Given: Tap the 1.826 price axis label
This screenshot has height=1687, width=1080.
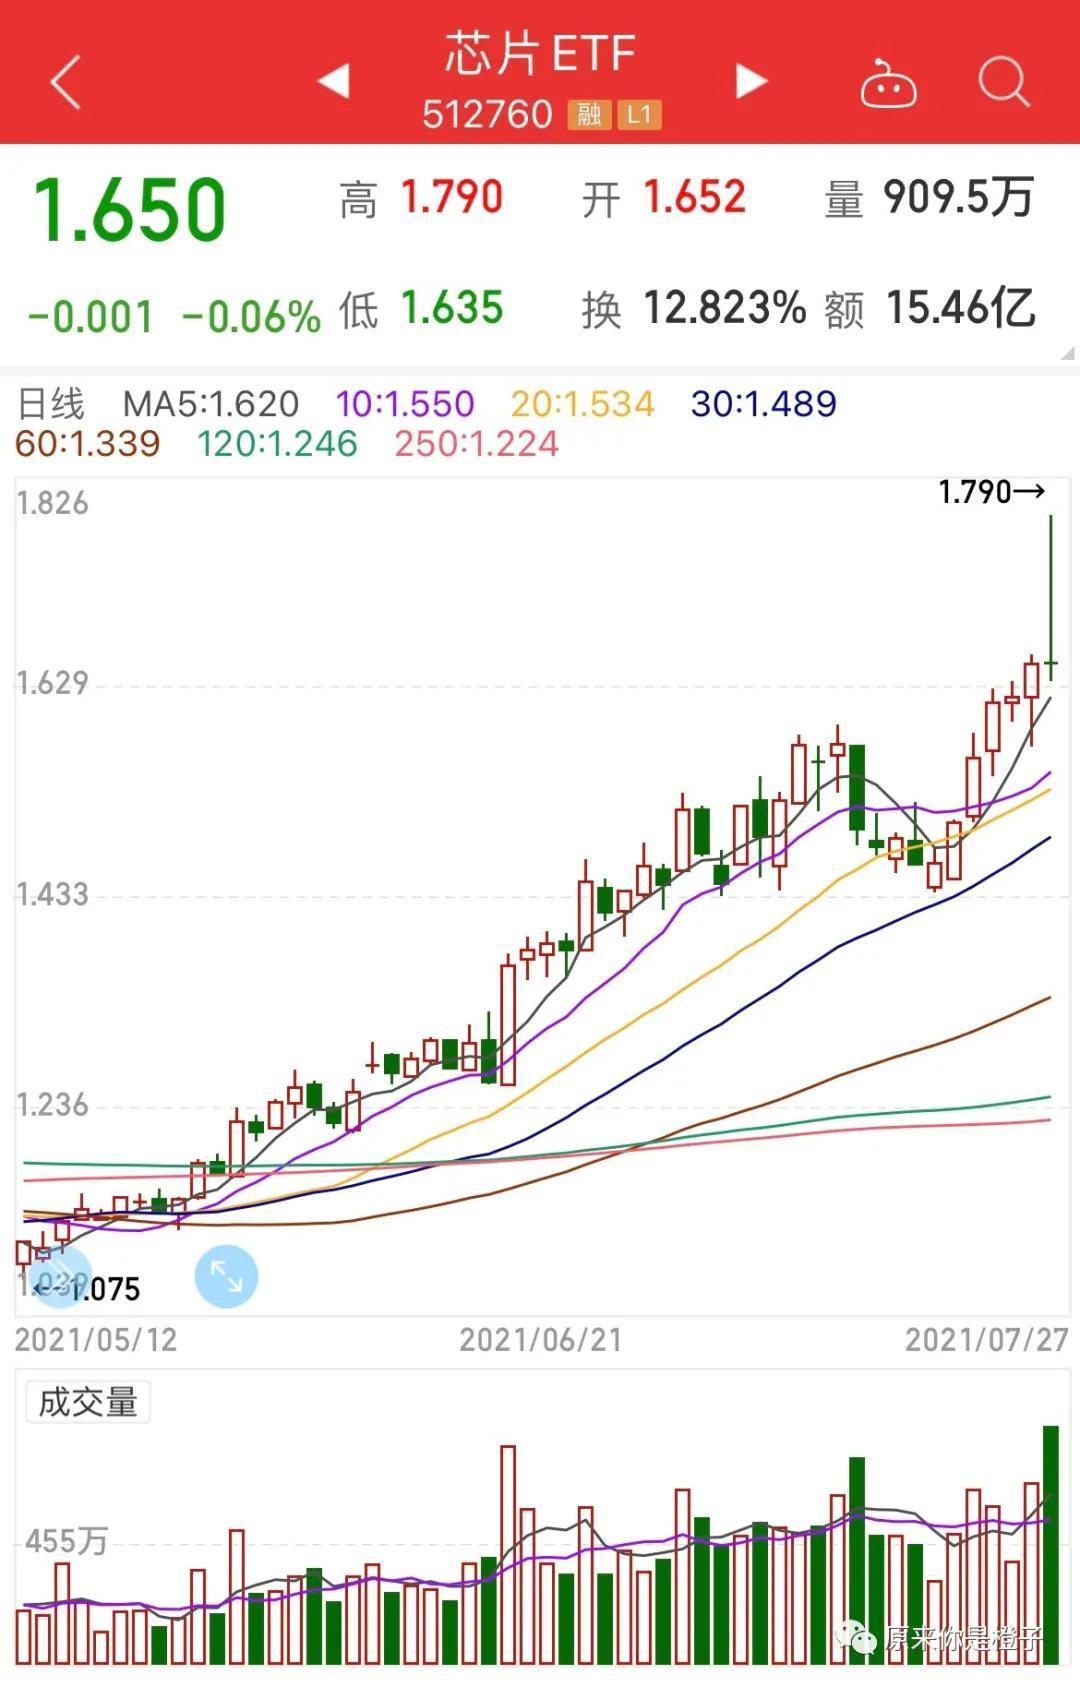Looking at the screenshot, I should pos(53,503).
